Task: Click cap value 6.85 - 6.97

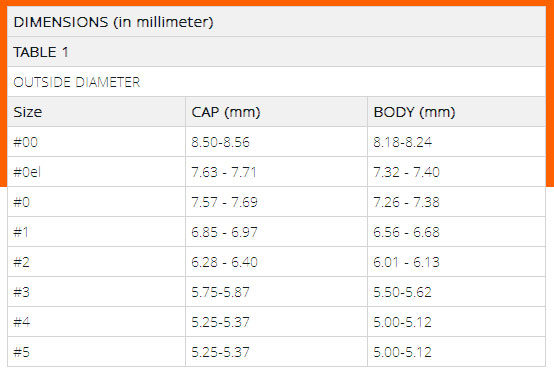Action: tap(224, 232)
